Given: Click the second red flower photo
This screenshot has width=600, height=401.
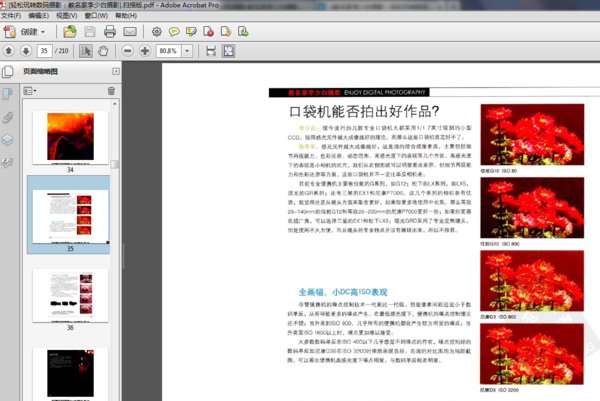Looking at the screenshot, I should point(532,208).
